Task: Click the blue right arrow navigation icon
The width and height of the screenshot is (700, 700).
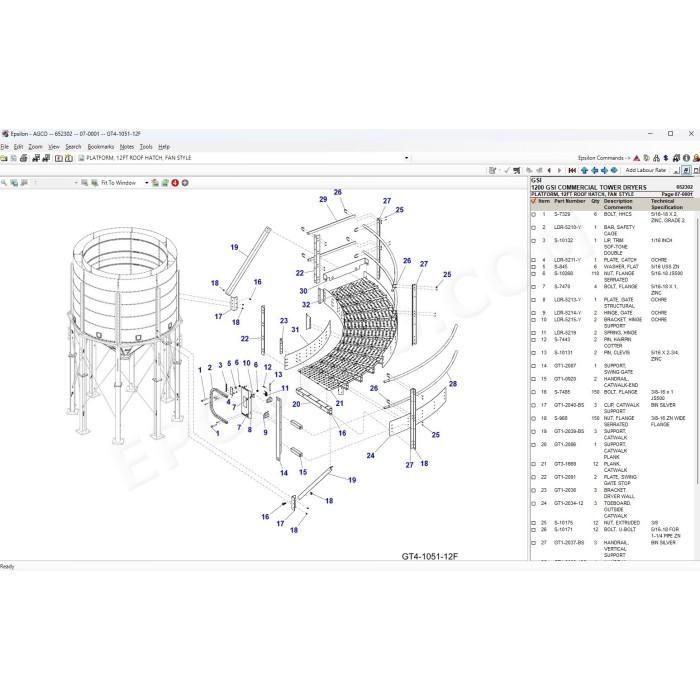Action: 604,171
